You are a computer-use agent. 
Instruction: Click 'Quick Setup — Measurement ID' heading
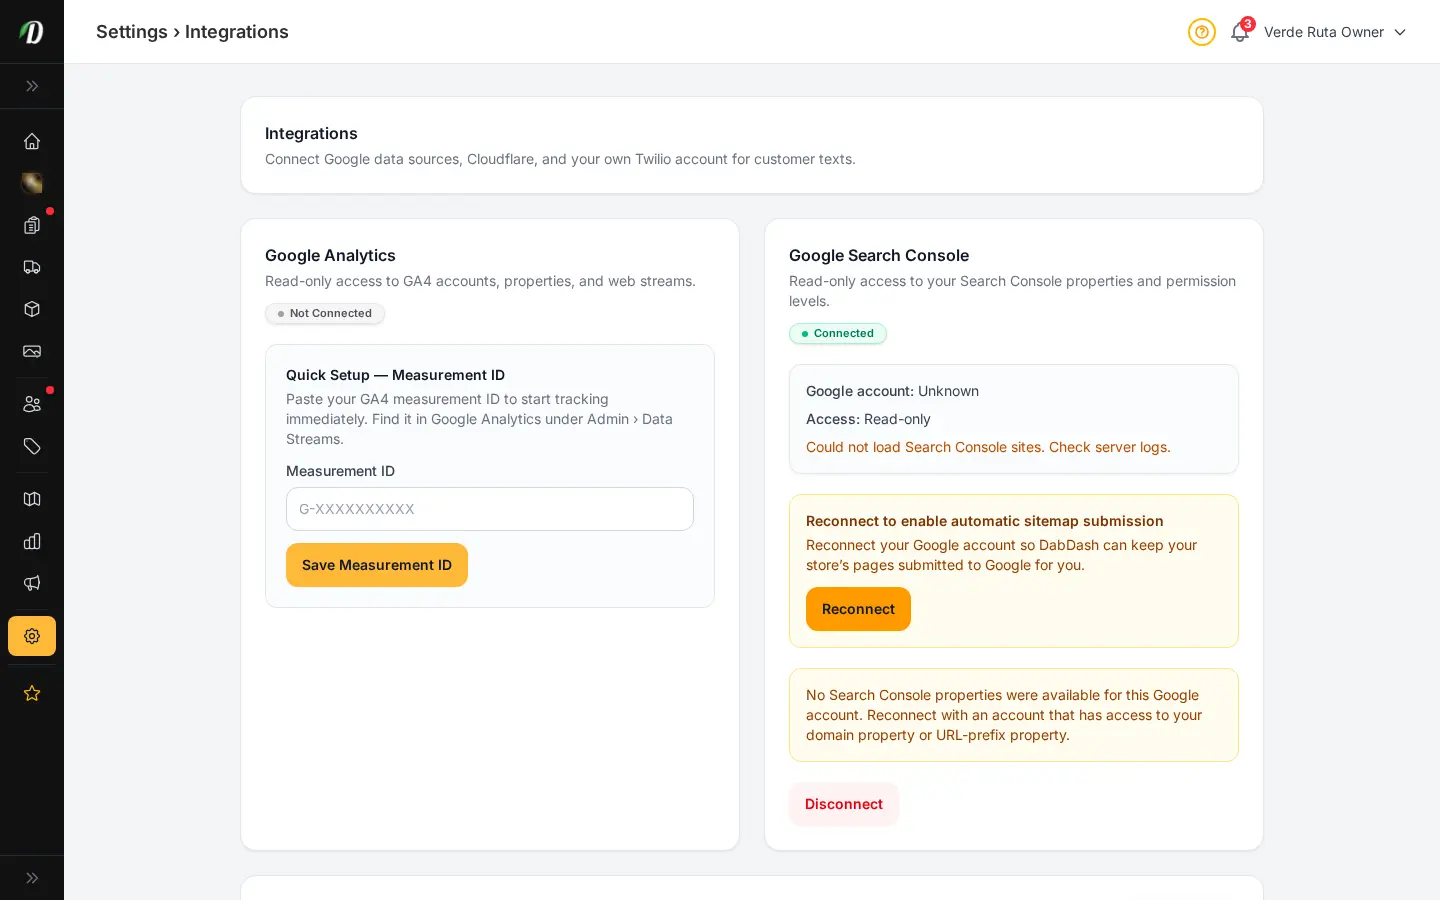pyautogui.click(x=395, y=375)
